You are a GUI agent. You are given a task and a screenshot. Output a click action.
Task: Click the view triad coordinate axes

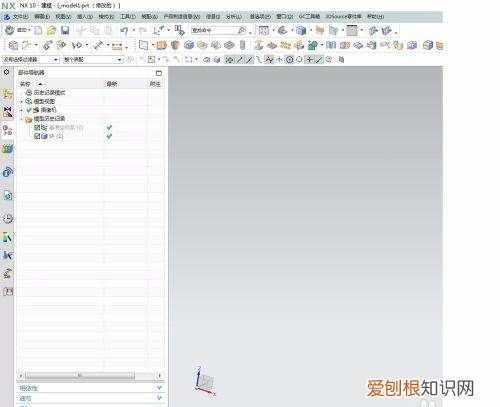[204, 381]
